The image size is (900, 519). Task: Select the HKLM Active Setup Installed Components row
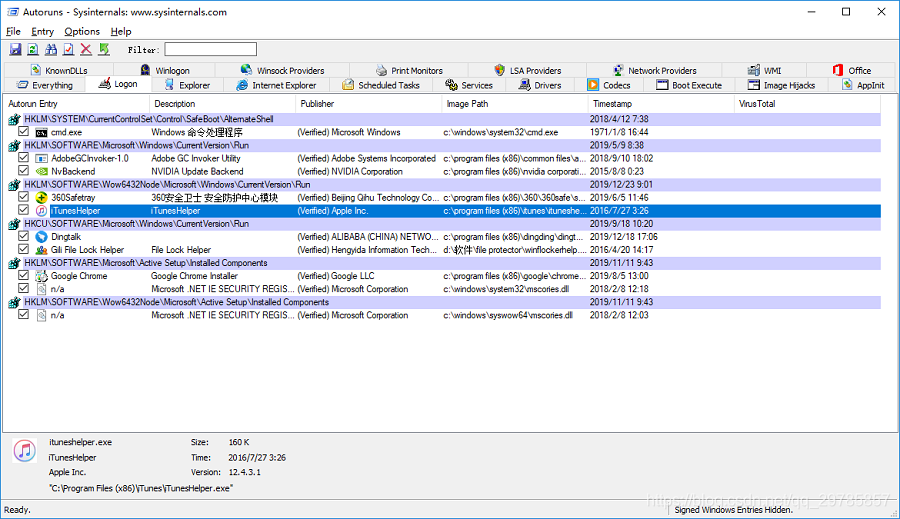[444, 263]
